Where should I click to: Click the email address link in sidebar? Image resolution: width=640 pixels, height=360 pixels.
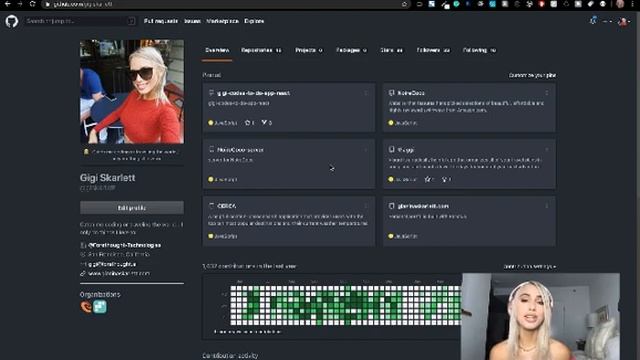pyautogui.click(x=112, y=264)
